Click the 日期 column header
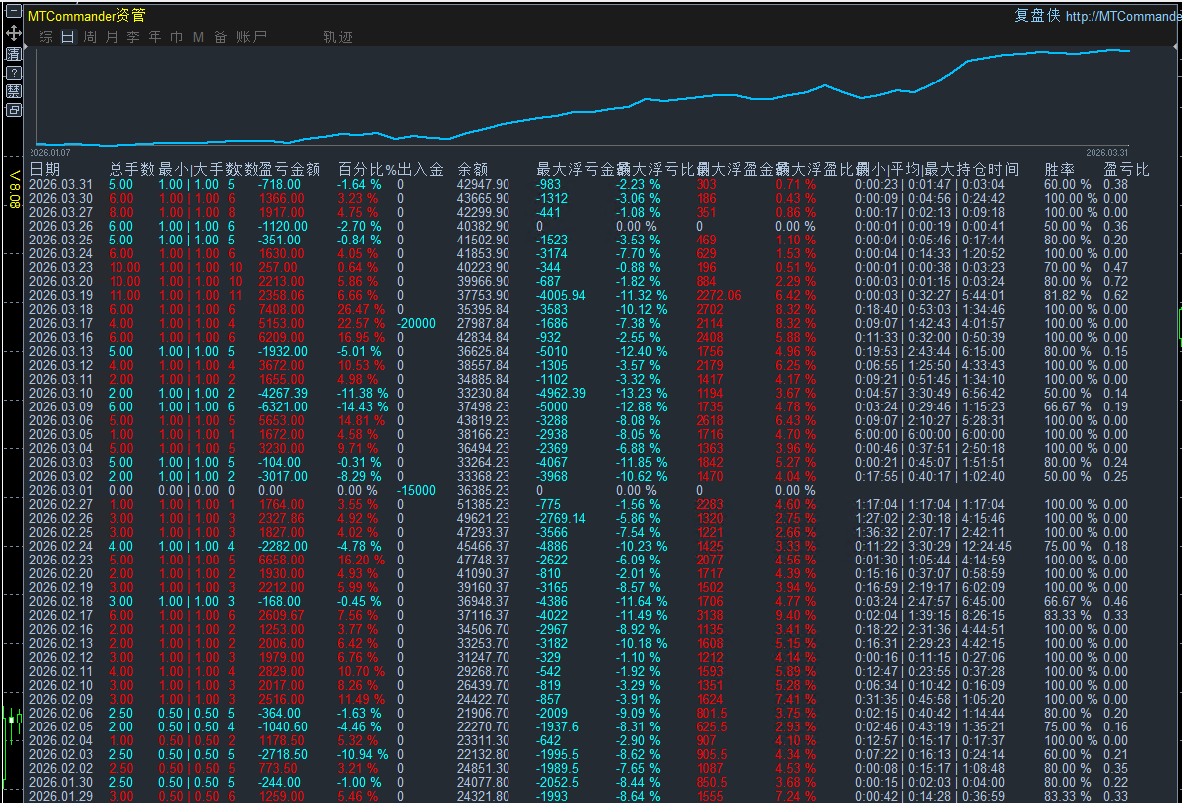This screenshot has width=1182, height=803. coord(45,169)
